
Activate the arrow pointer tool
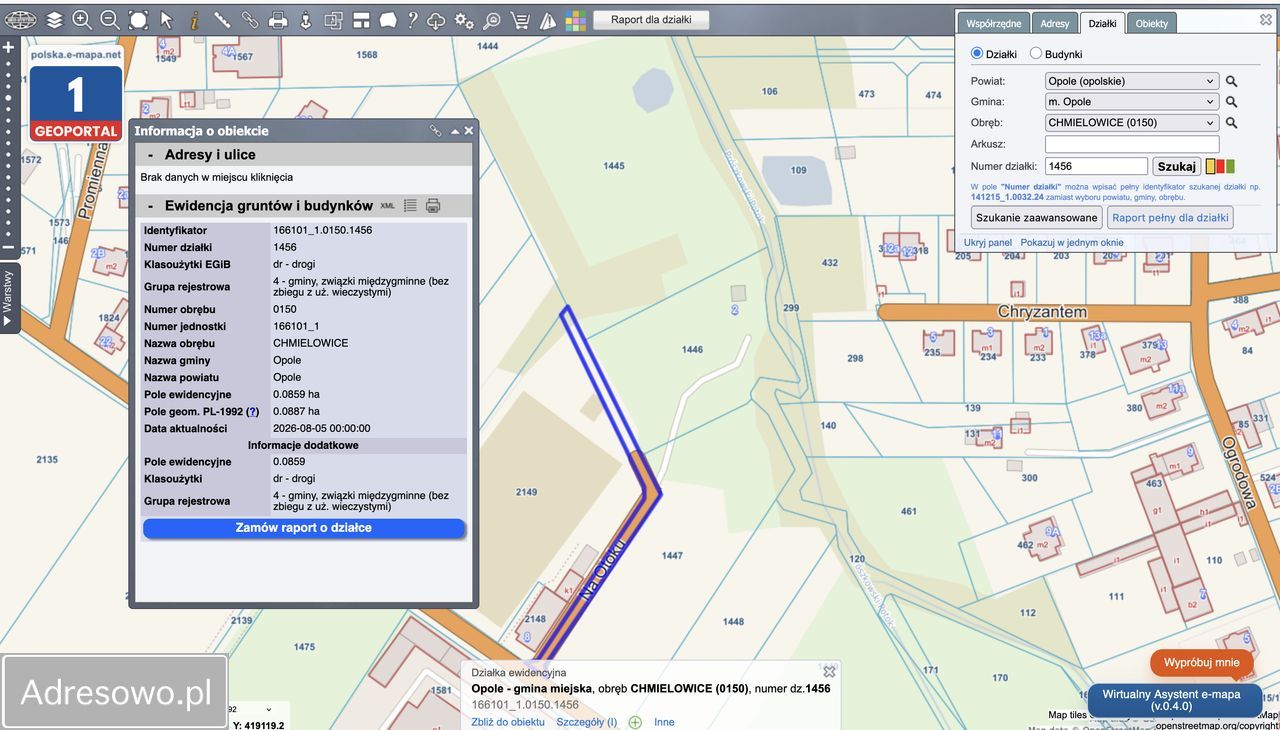coord(166,20)
